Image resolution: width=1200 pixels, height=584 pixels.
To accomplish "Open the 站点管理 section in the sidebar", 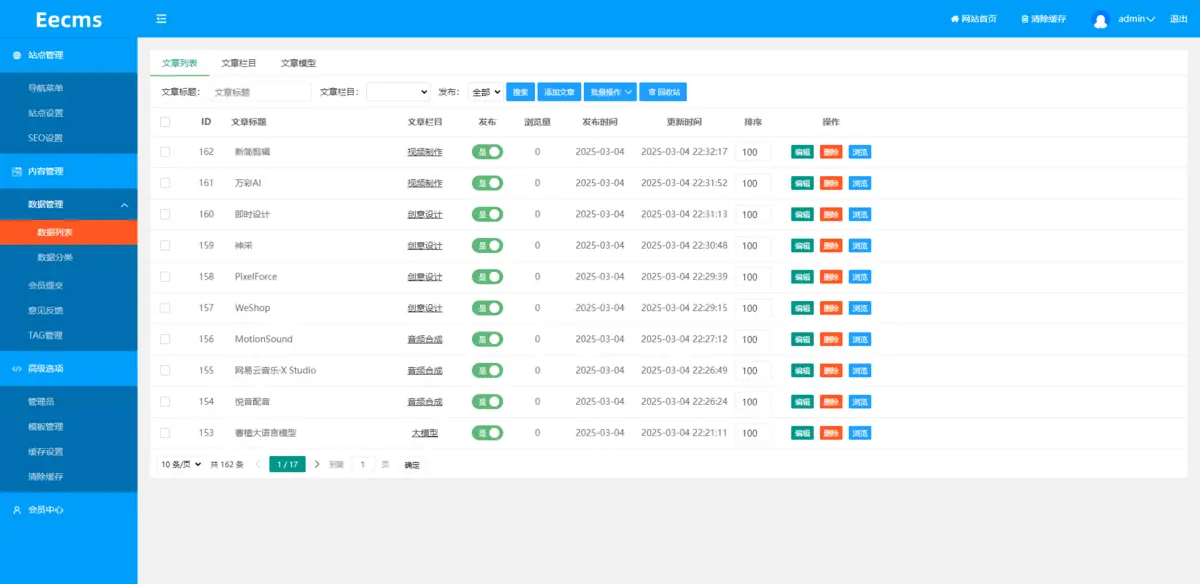I will 45,55.
